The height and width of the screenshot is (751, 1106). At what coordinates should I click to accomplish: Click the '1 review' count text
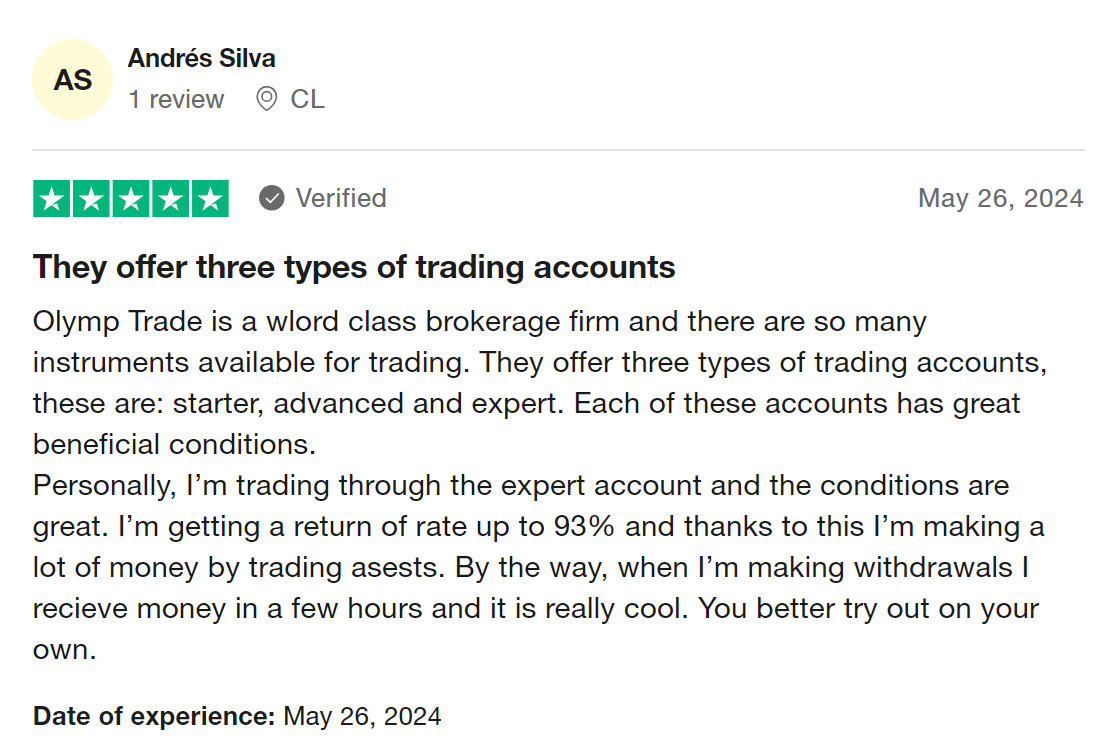(176, 99)
